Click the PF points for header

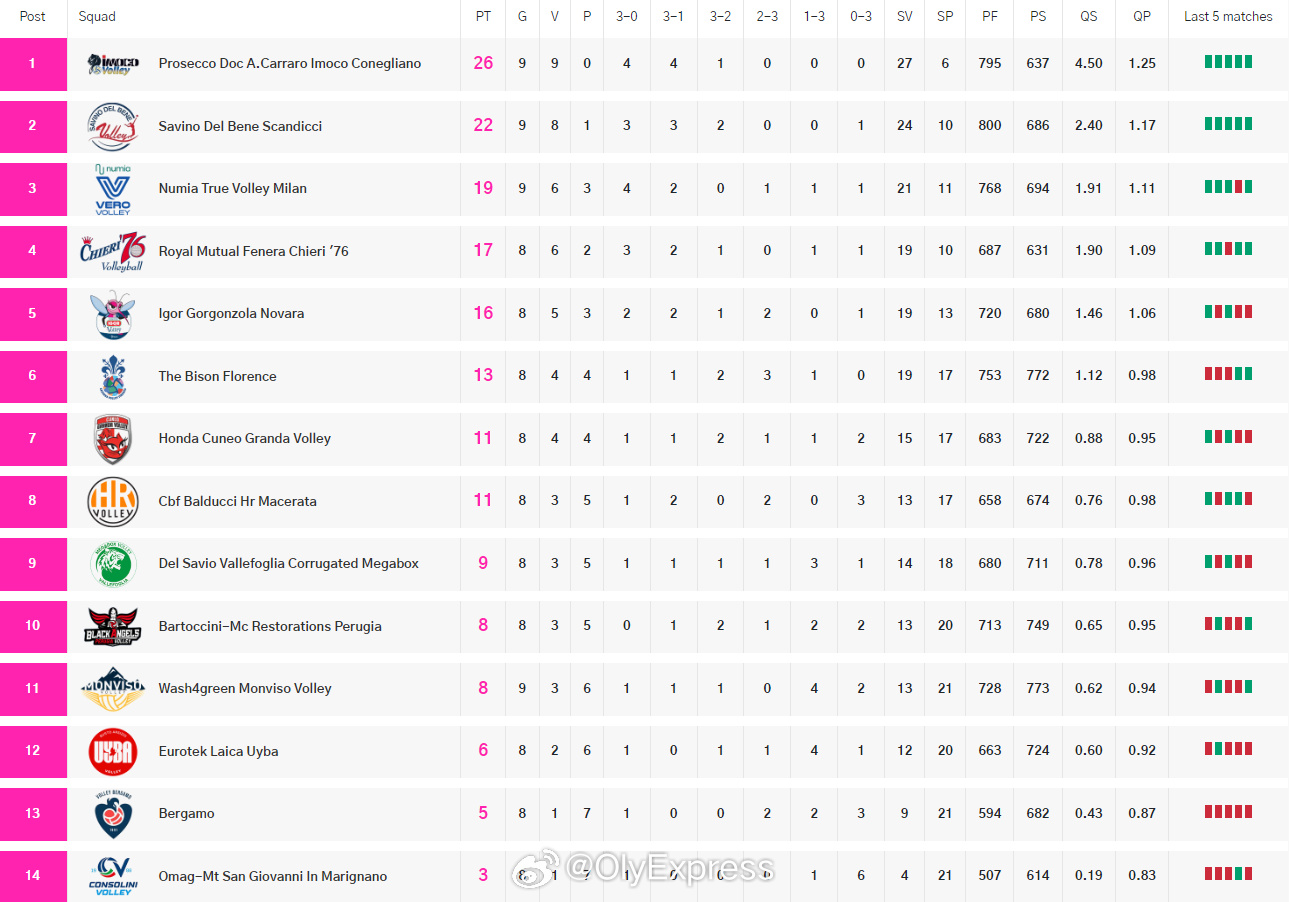990,16
